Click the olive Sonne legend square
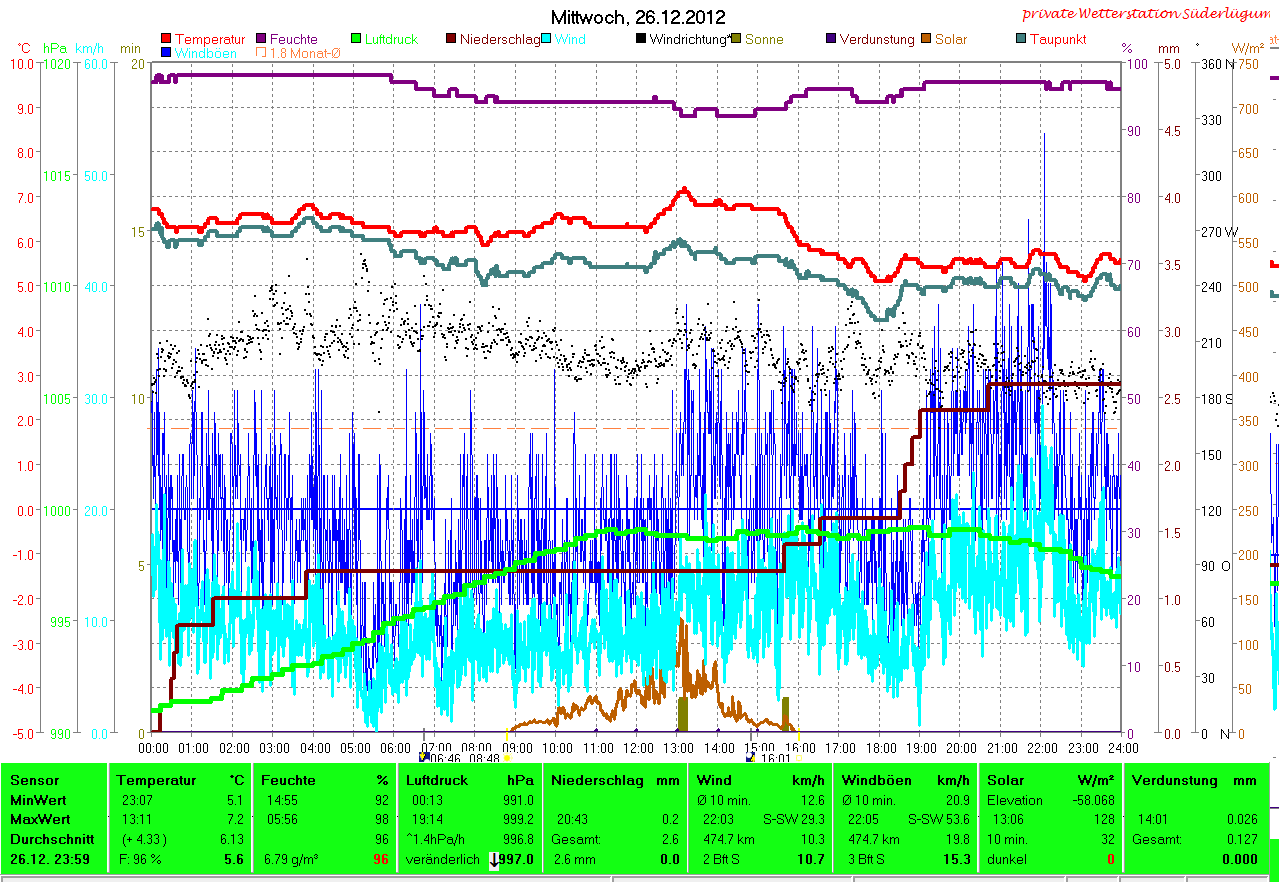Image resolution: width=1280 pixels, height=882 pixels. point(737,40)
